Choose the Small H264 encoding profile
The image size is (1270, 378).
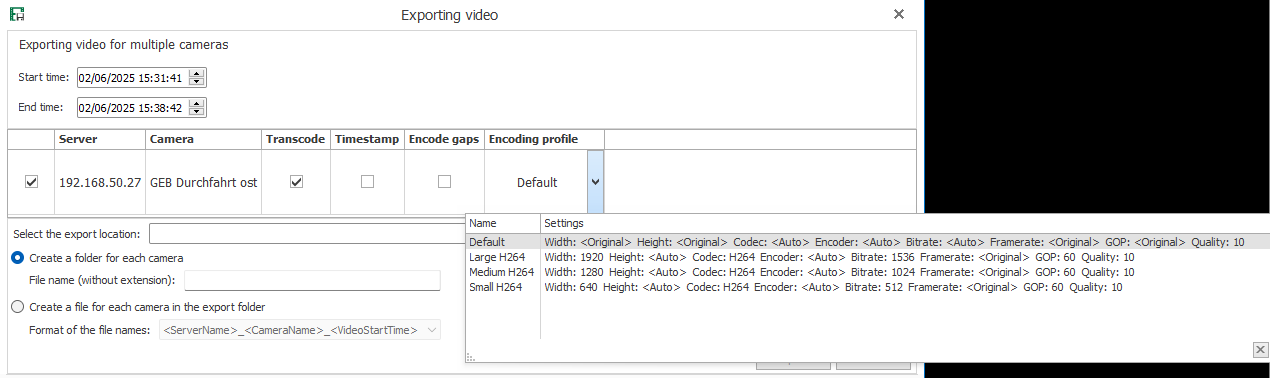coord(868,287)
